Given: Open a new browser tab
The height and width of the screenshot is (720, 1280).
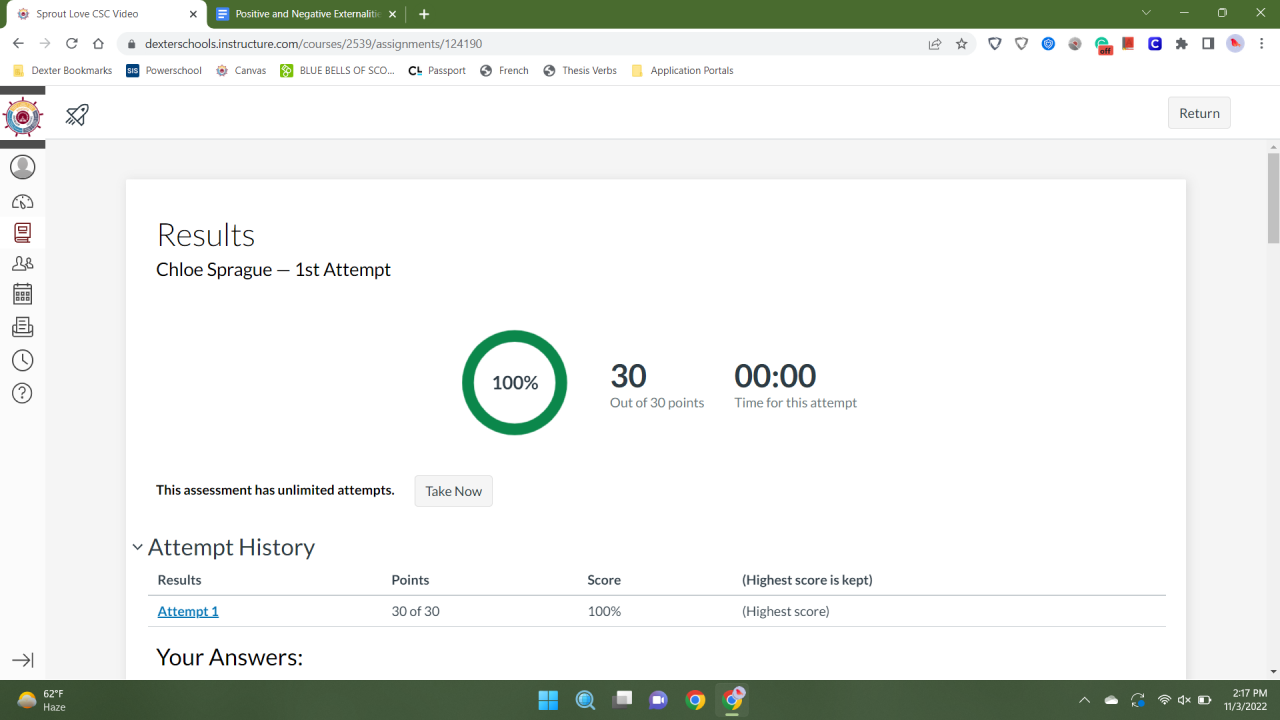Looking at the screenshot, I should click(424, 14).
